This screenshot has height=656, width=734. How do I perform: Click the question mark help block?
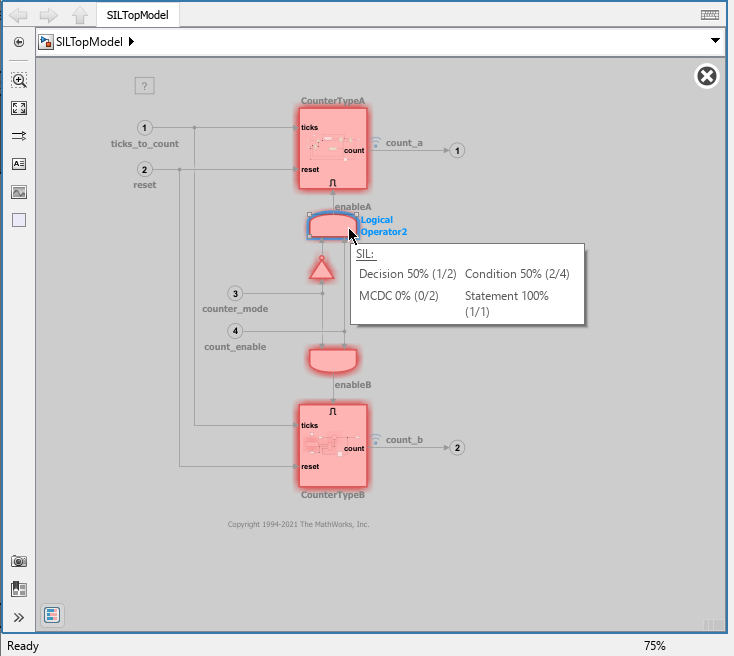tap(144, 86)
